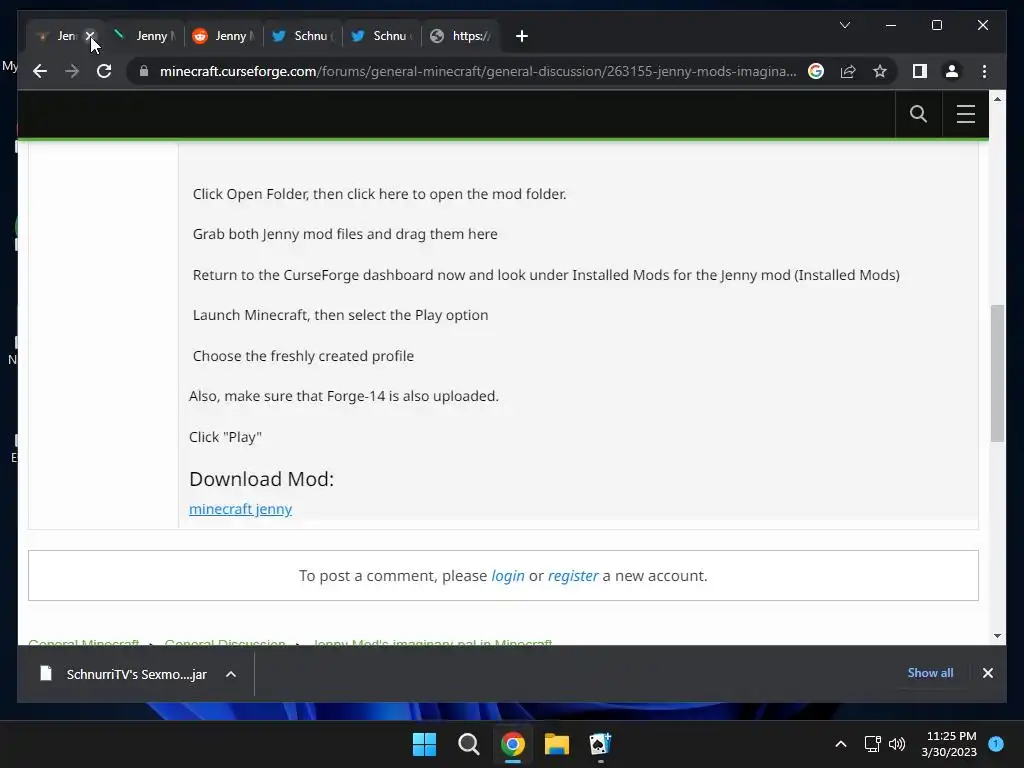
Task: Open the Chrome profile menu
Action: (x=952, y=71)
